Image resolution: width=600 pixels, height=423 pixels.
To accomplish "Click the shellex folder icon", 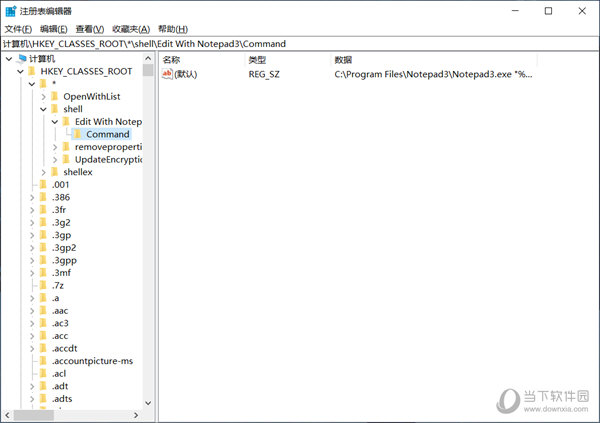I will 55,172.
